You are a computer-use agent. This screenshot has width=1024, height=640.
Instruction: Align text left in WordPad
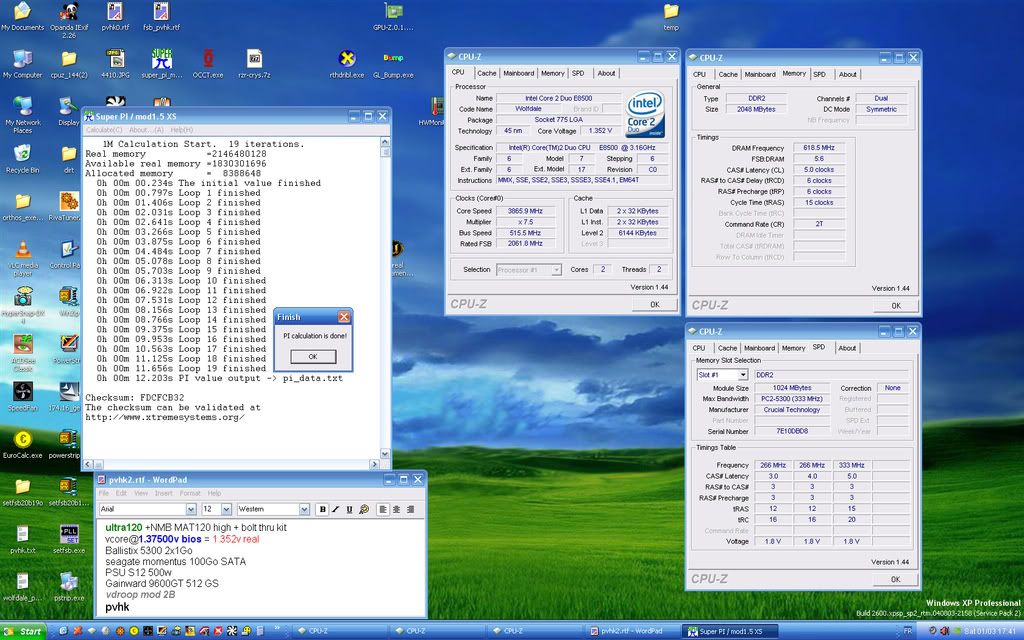[x=383, y=509]
